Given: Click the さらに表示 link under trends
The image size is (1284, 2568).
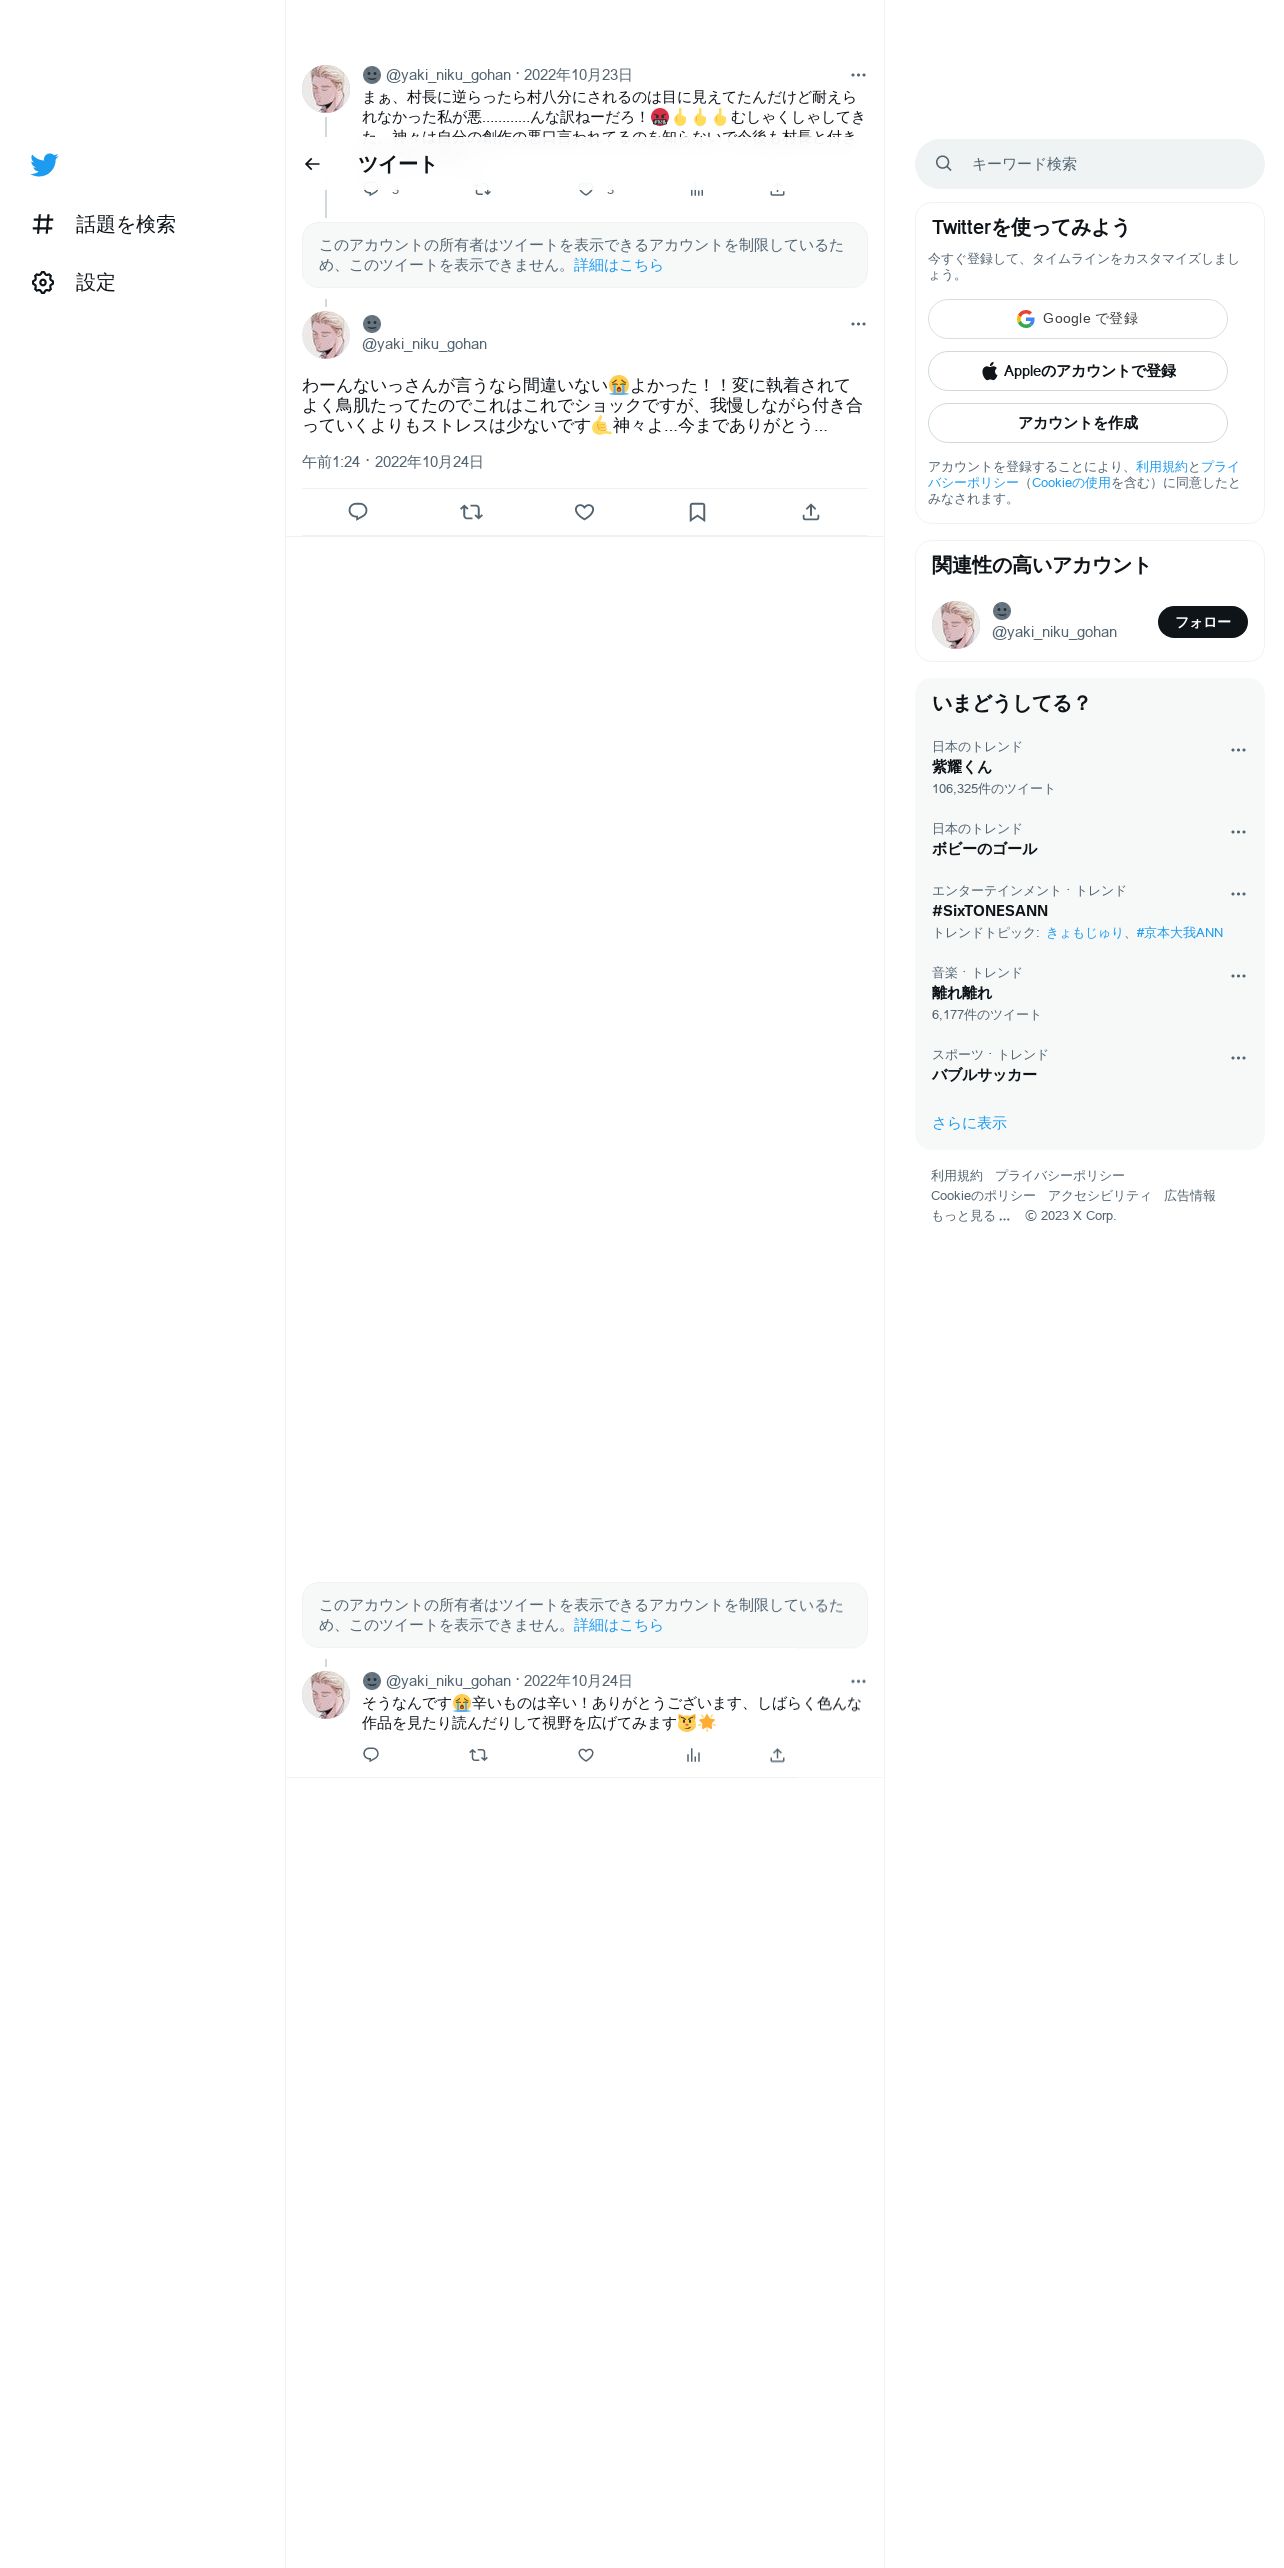Looking at the screenshot, I should click(x=969, y=1123).
